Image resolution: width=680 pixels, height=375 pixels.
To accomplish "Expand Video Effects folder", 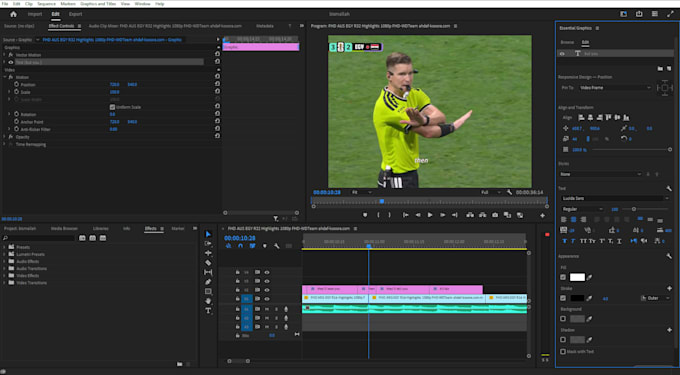I will click(x=4, y=276).
